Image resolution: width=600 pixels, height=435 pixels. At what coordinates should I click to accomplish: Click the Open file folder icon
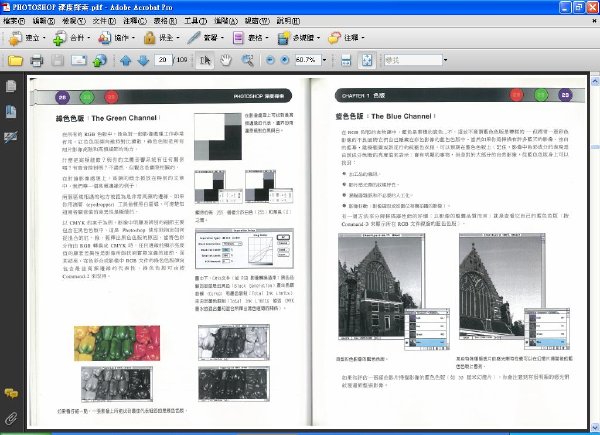pyautogui.click(x=15, y=60)
